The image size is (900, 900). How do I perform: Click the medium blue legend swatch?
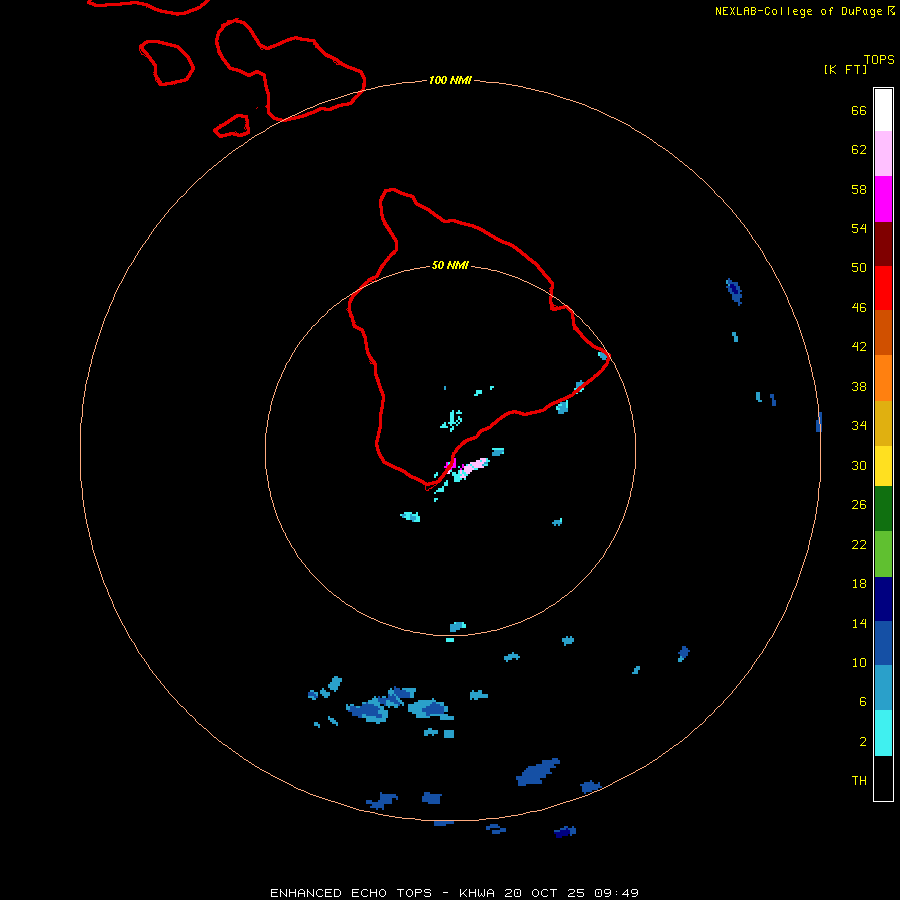tap(883, 643)
